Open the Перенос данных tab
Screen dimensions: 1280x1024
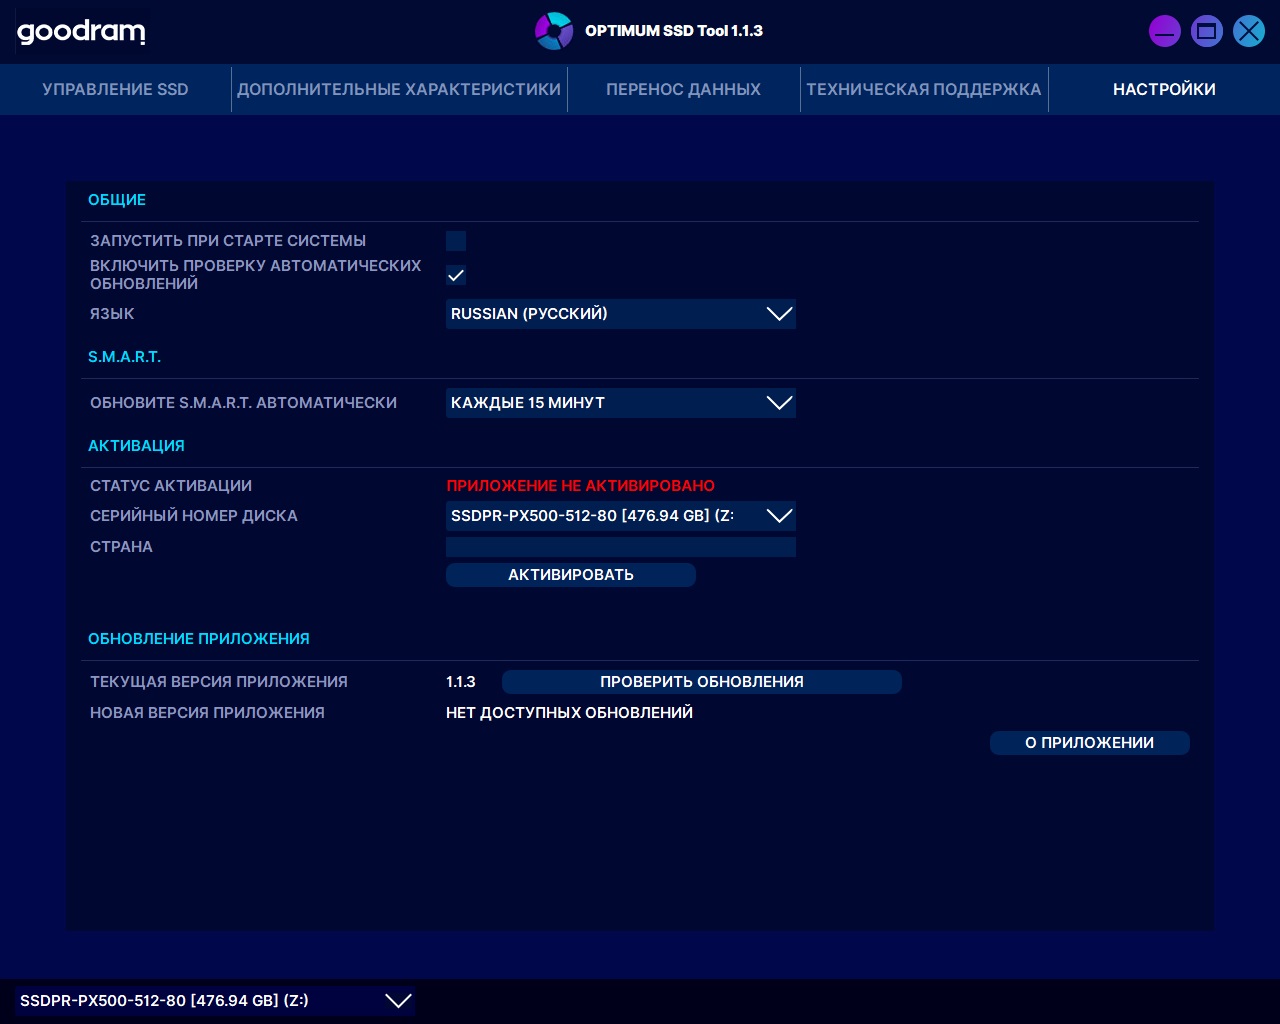(683, 89)
